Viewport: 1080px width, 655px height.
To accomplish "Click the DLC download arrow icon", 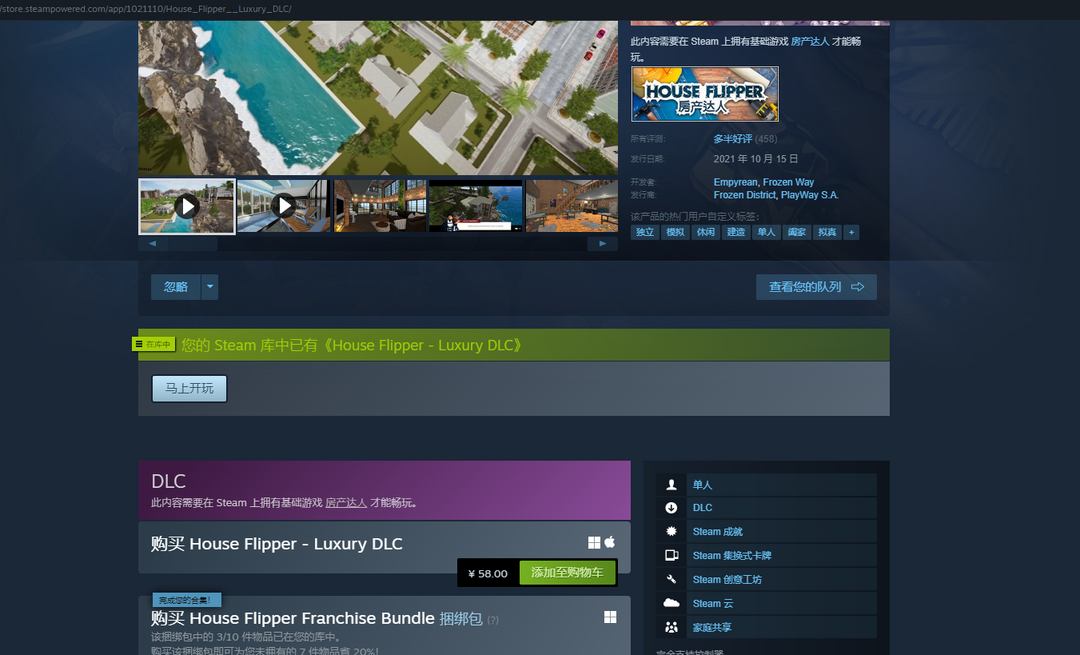I will click(x=672, y=508).
